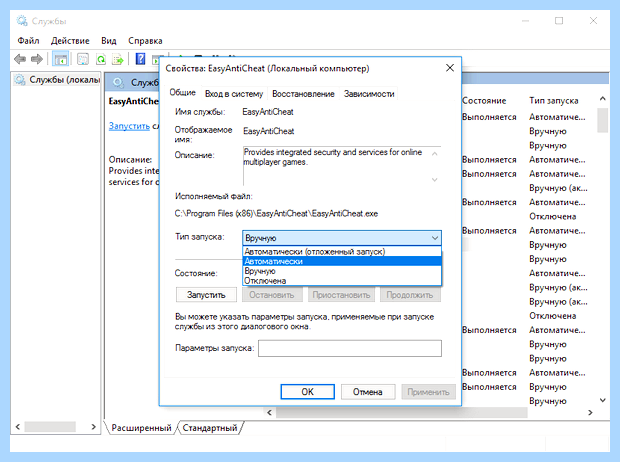
Task: Open the Действие menu
Action: tap(70, 41)
